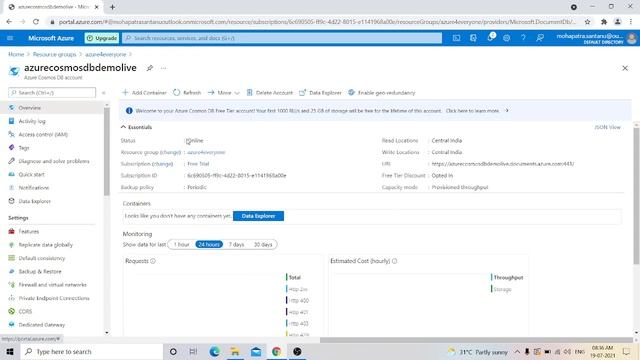Viewport: 640px width, 360px height.
Task: Go to Home breadcrumb
Action: point(16,54)
